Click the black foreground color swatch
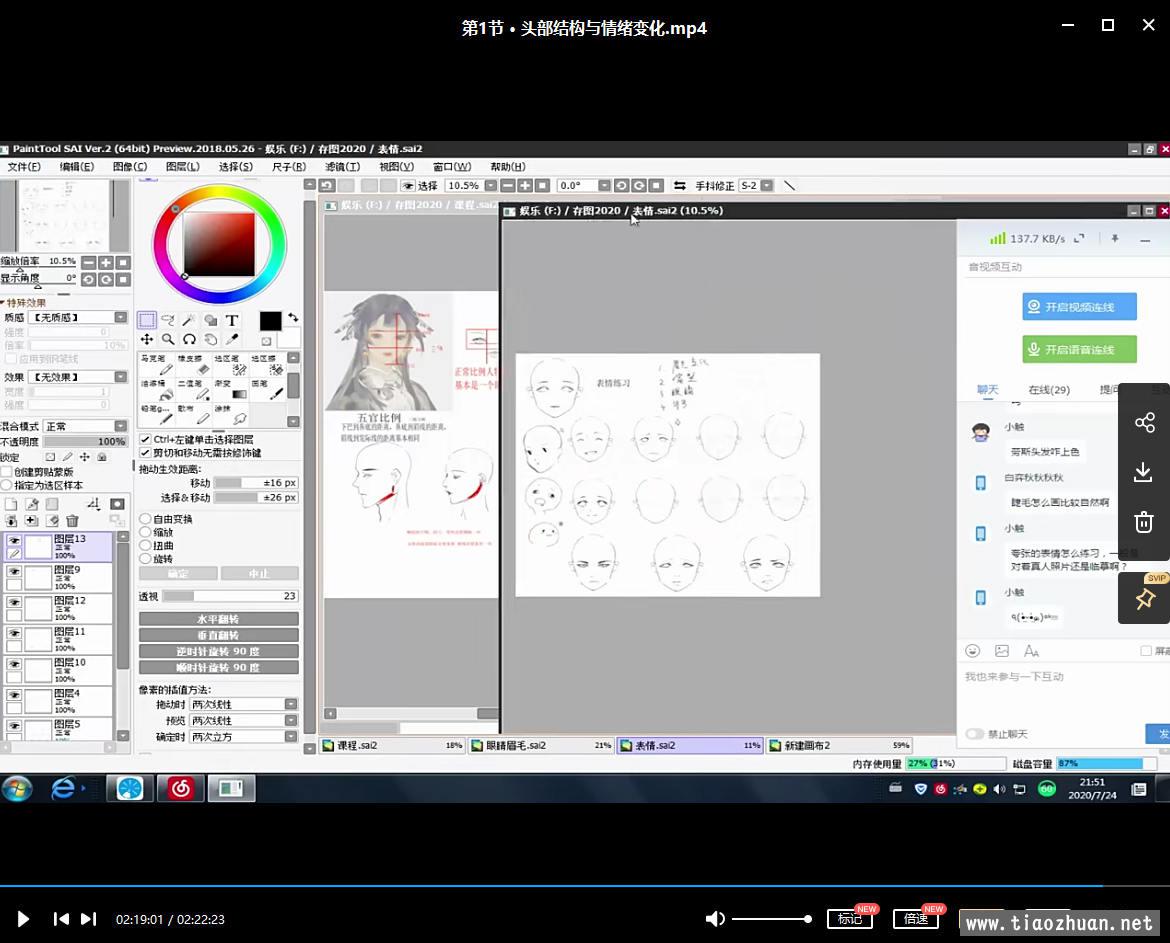The image size is (1170, 943). pos(270,320)
